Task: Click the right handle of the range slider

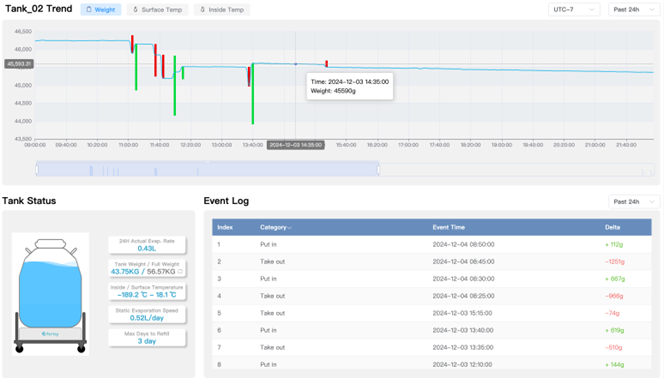Action: coord(379,169)
